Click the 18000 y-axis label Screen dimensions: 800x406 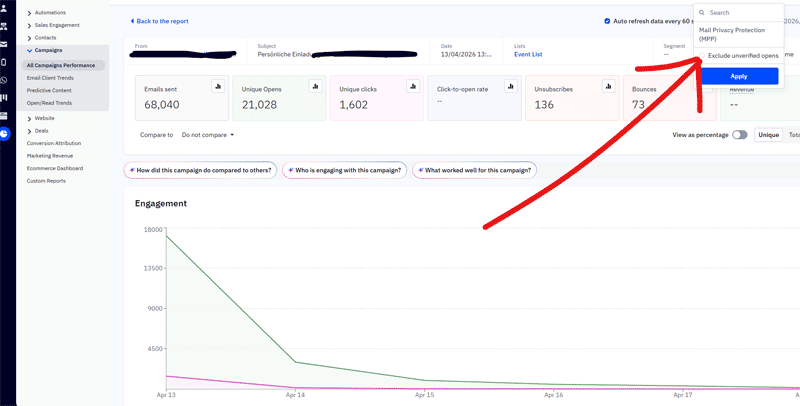pyautogui.click(x=154, y=230)
